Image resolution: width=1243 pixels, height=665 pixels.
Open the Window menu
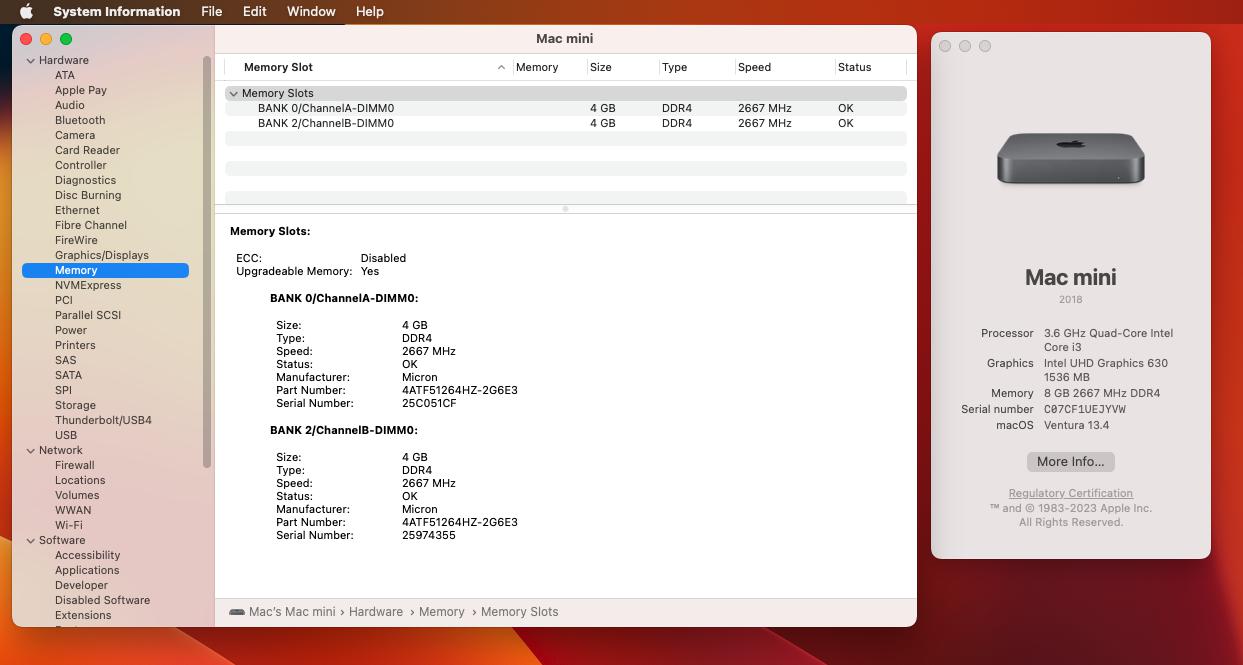click(x=311, y=12)
